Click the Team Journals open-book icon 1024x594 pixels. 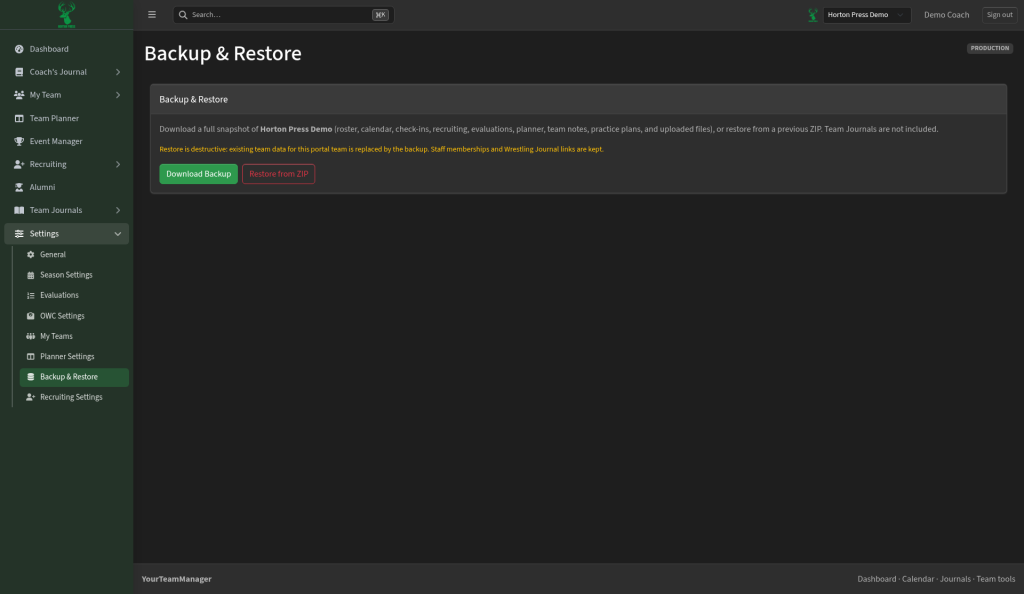(19, 210)
